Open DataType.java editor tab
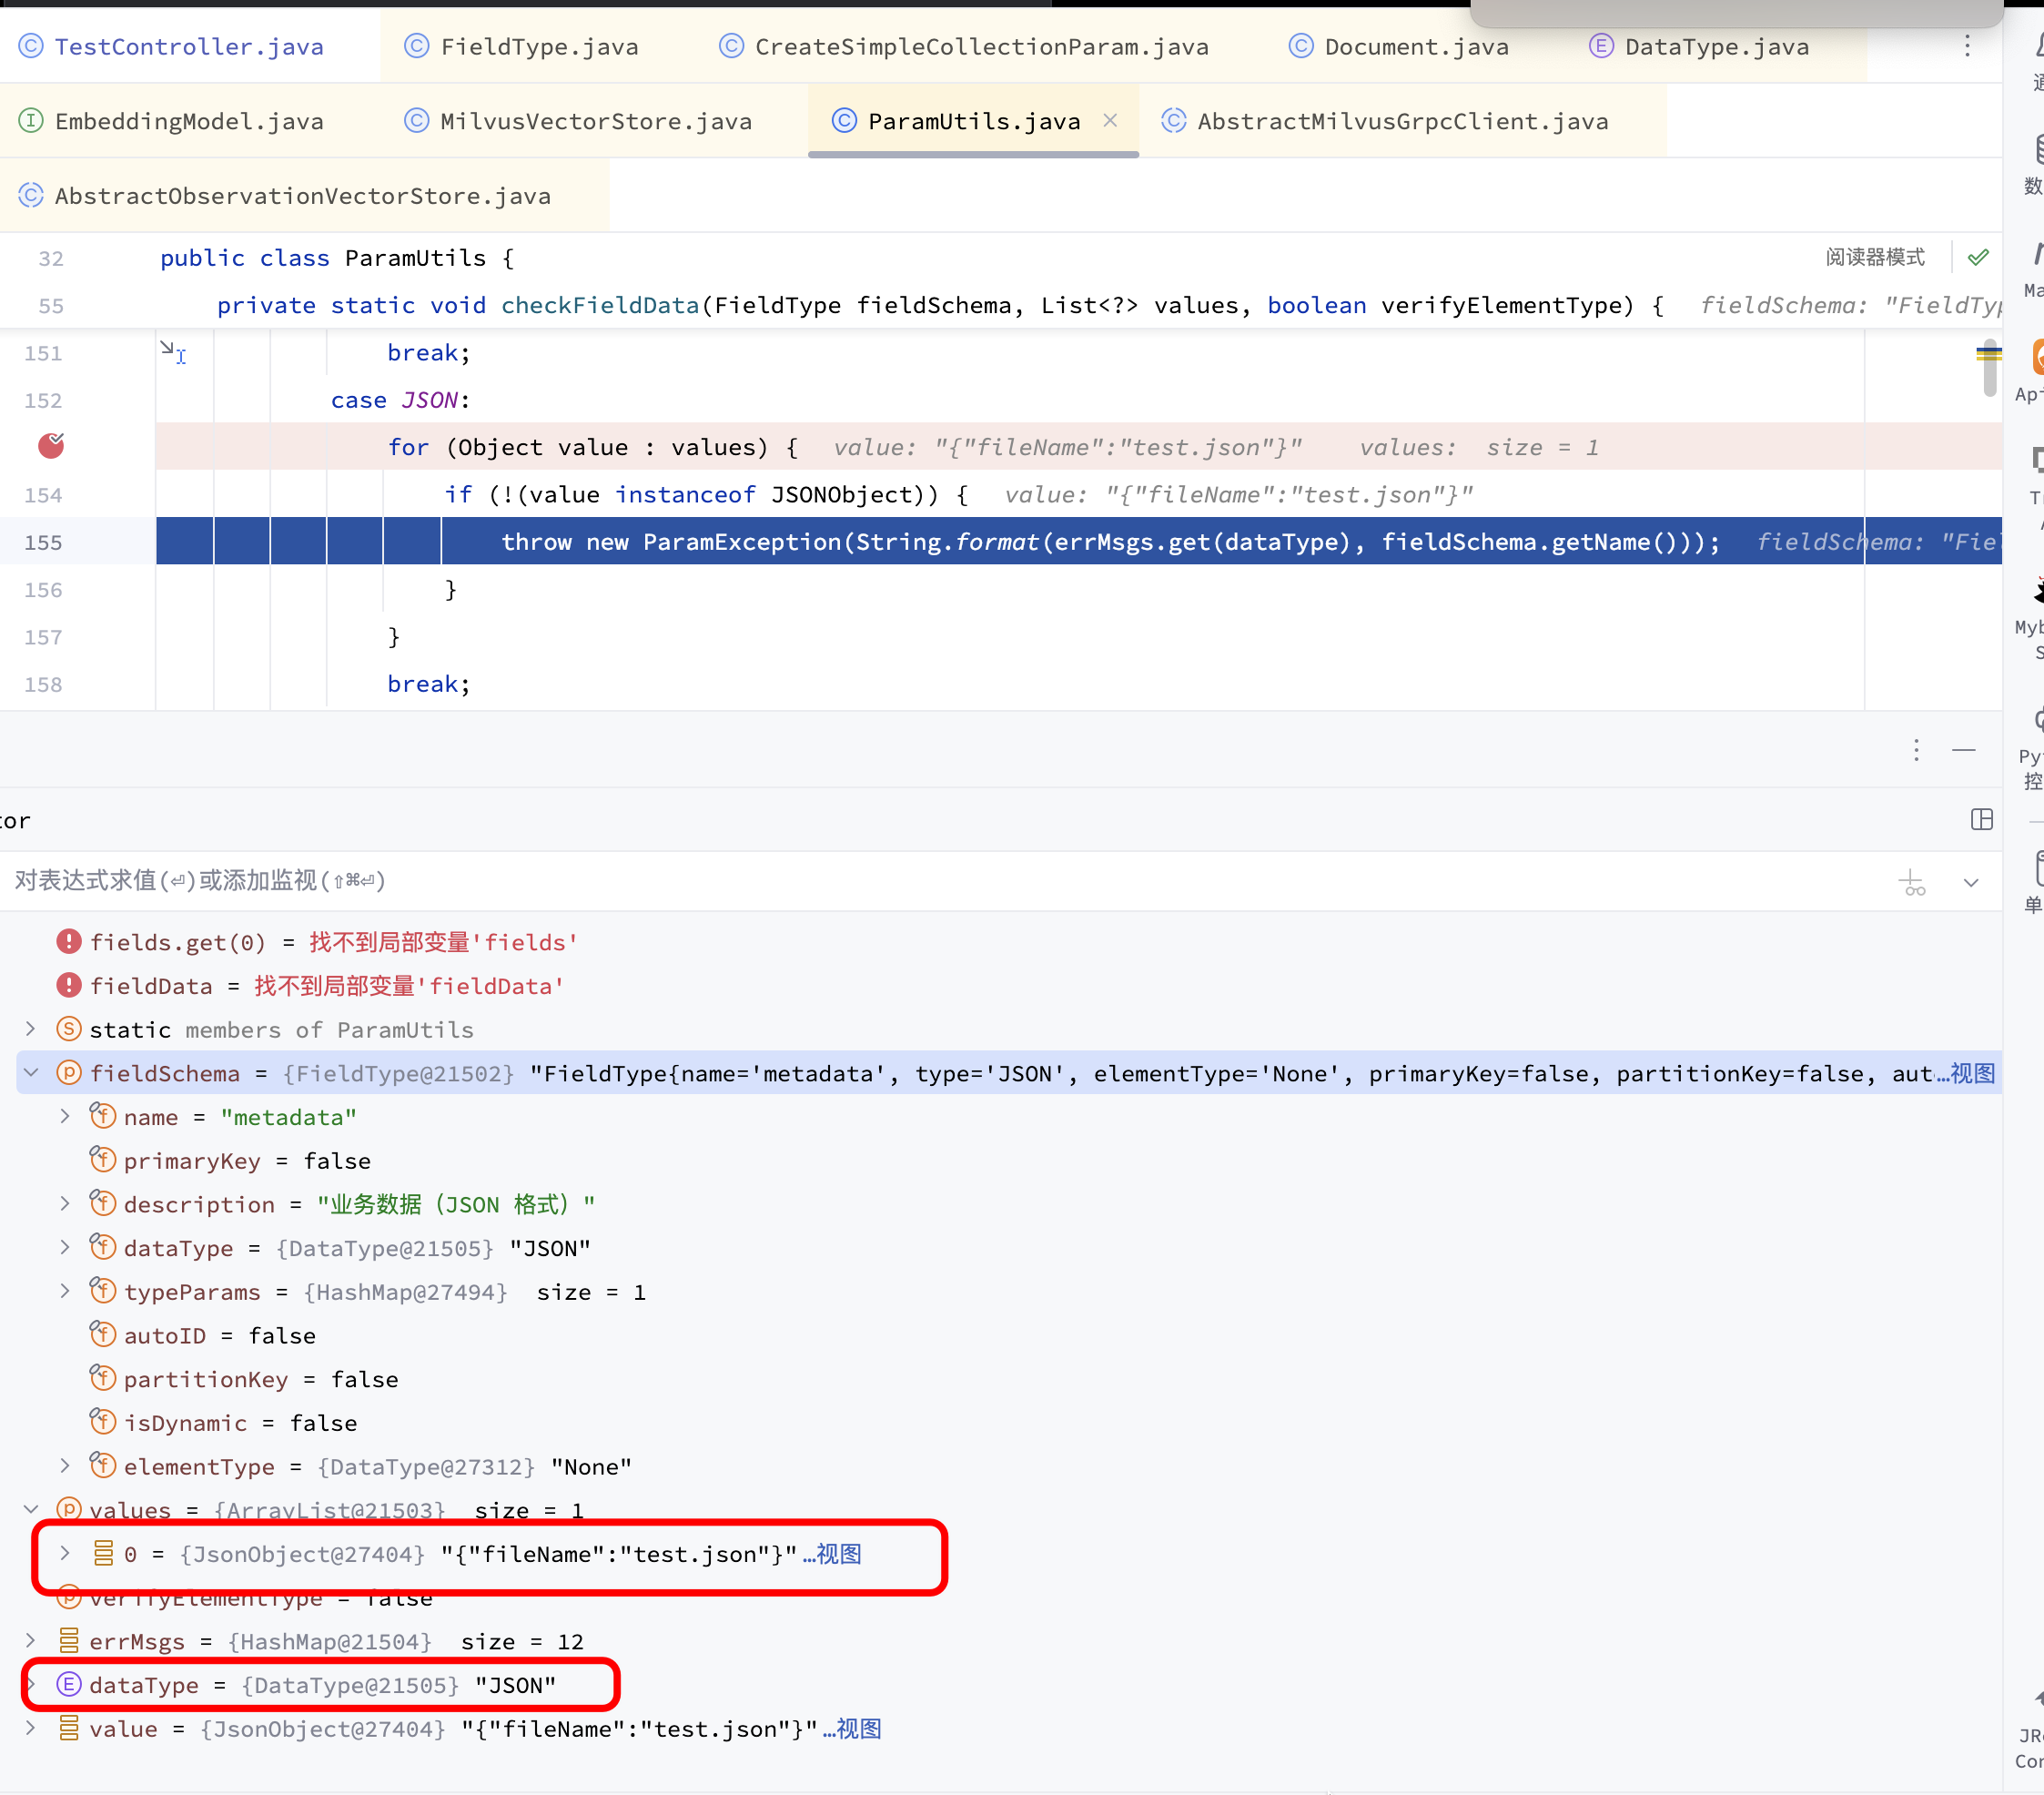 click(1698, 47)
